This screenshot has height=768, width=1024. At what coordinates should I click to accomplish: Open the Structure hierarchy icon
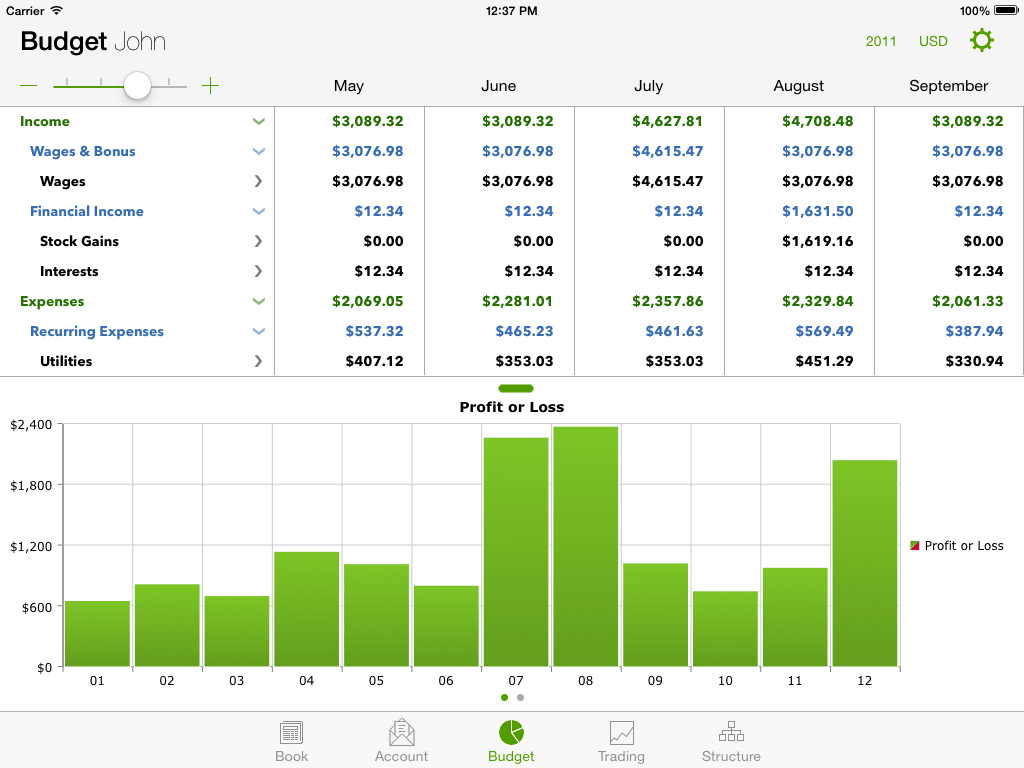[x=731, y=733]
